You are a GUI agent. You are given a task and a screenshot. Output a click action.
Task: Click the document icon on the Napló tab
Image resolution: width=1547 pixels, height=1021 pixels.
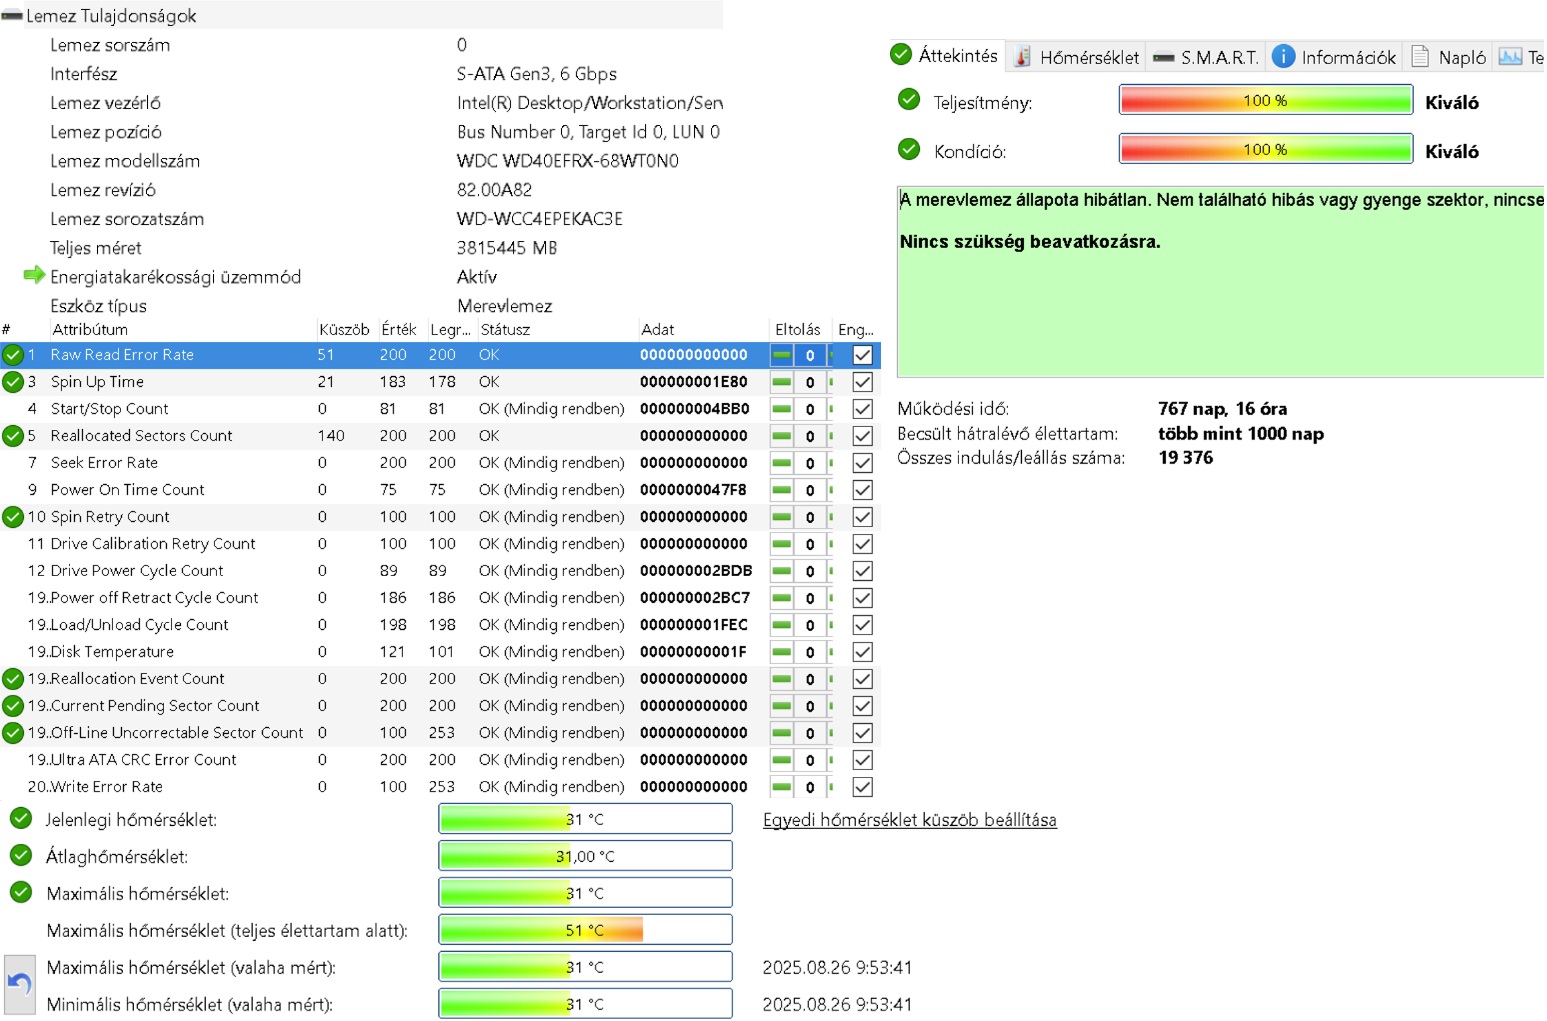pos(1420,57)
